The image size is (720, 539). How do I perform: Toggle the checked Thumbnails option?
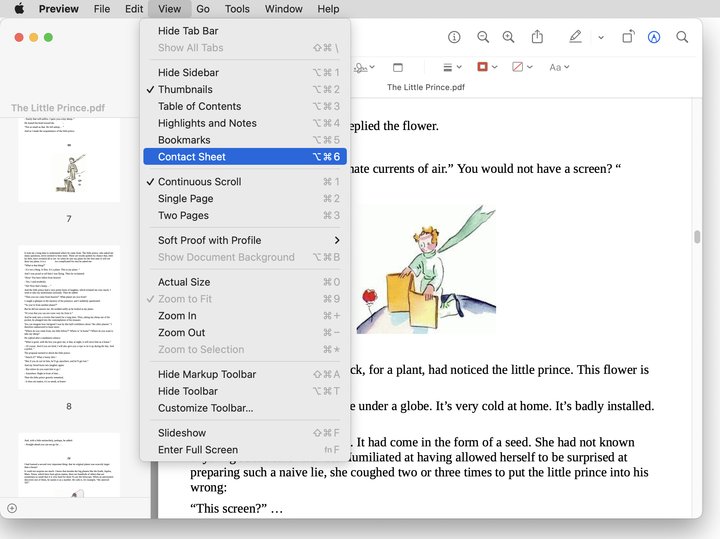tap(245, 90)
